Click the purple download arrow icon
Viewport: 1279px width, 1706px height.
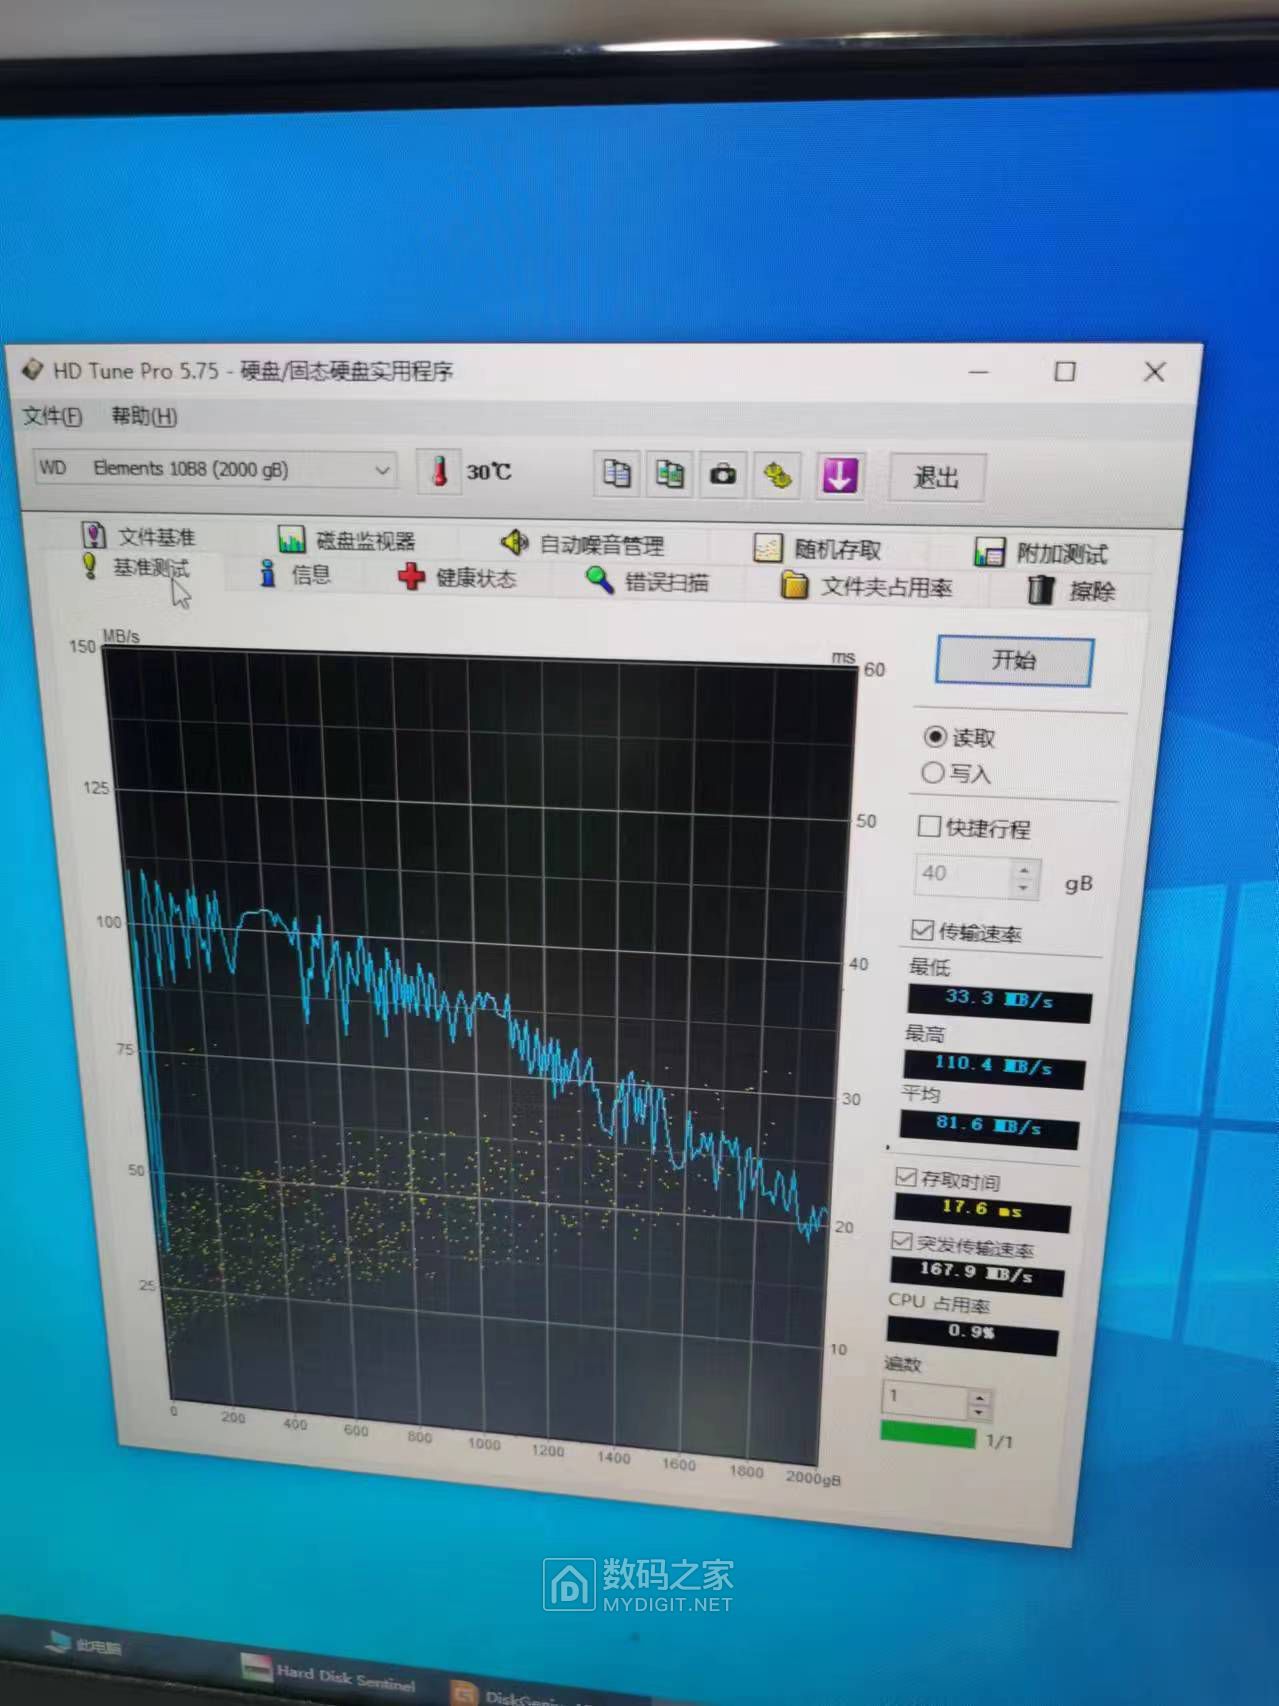click(839, 476)
